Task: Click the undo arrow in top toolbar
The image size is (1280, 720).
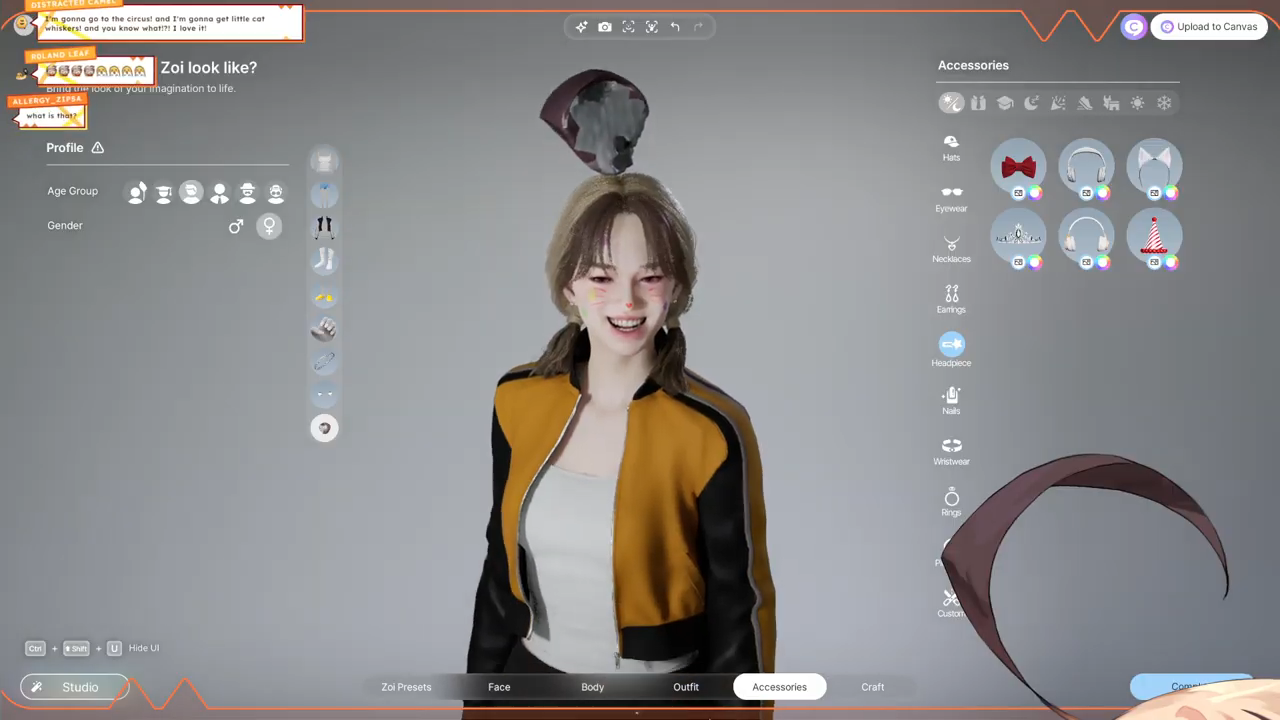Action: [675, 27]
